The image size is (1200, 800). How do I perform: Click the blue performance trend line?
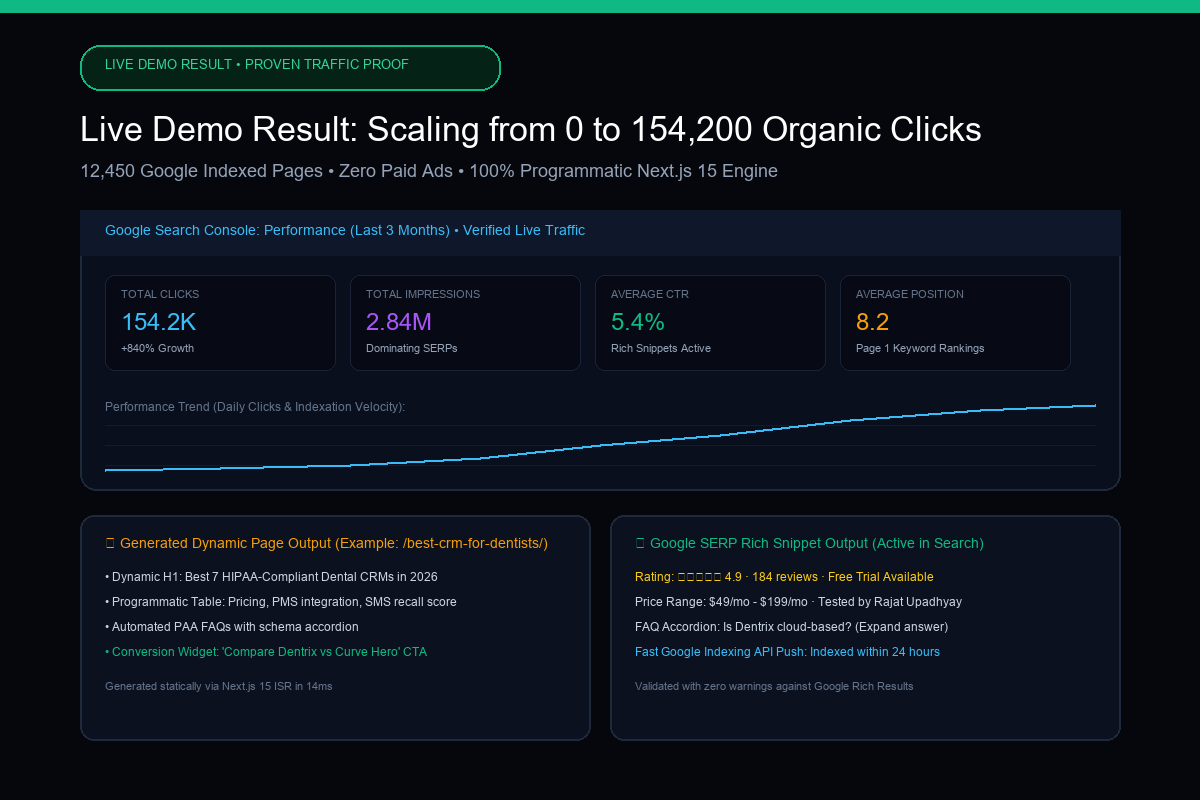[x=600, y=445]
